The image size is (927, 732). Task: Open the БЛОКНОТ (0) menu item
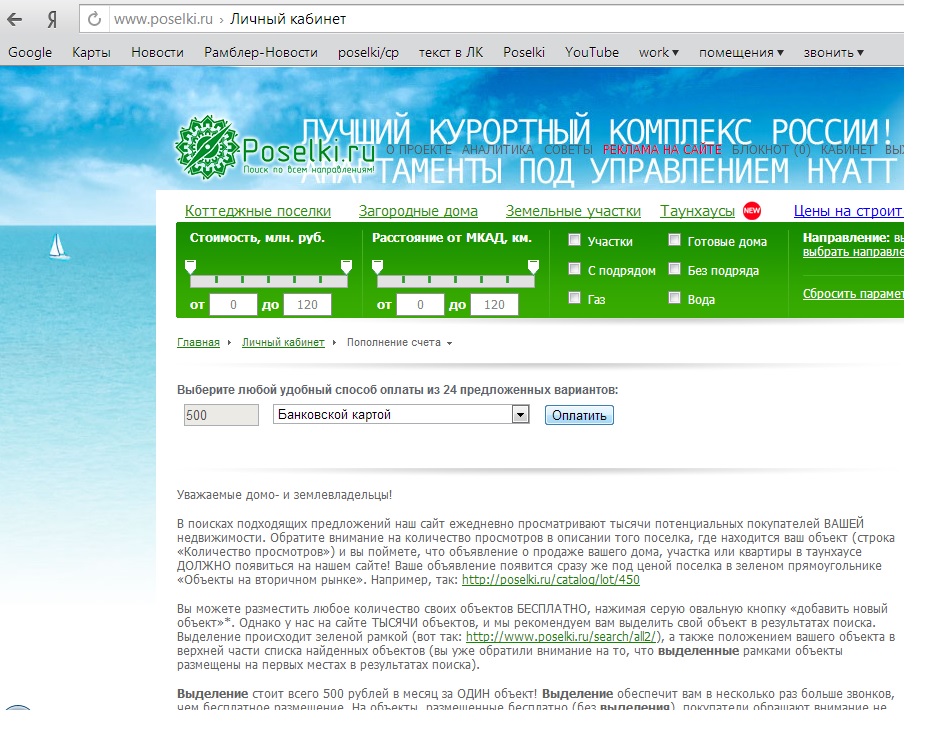tap(772, 150)
